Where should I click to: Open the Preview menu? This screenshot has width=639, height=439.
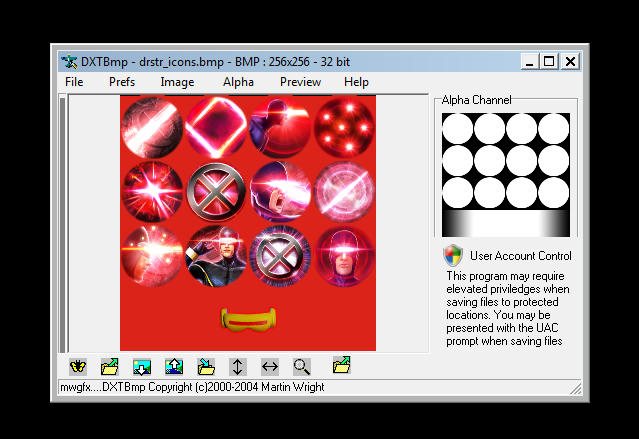300,82
